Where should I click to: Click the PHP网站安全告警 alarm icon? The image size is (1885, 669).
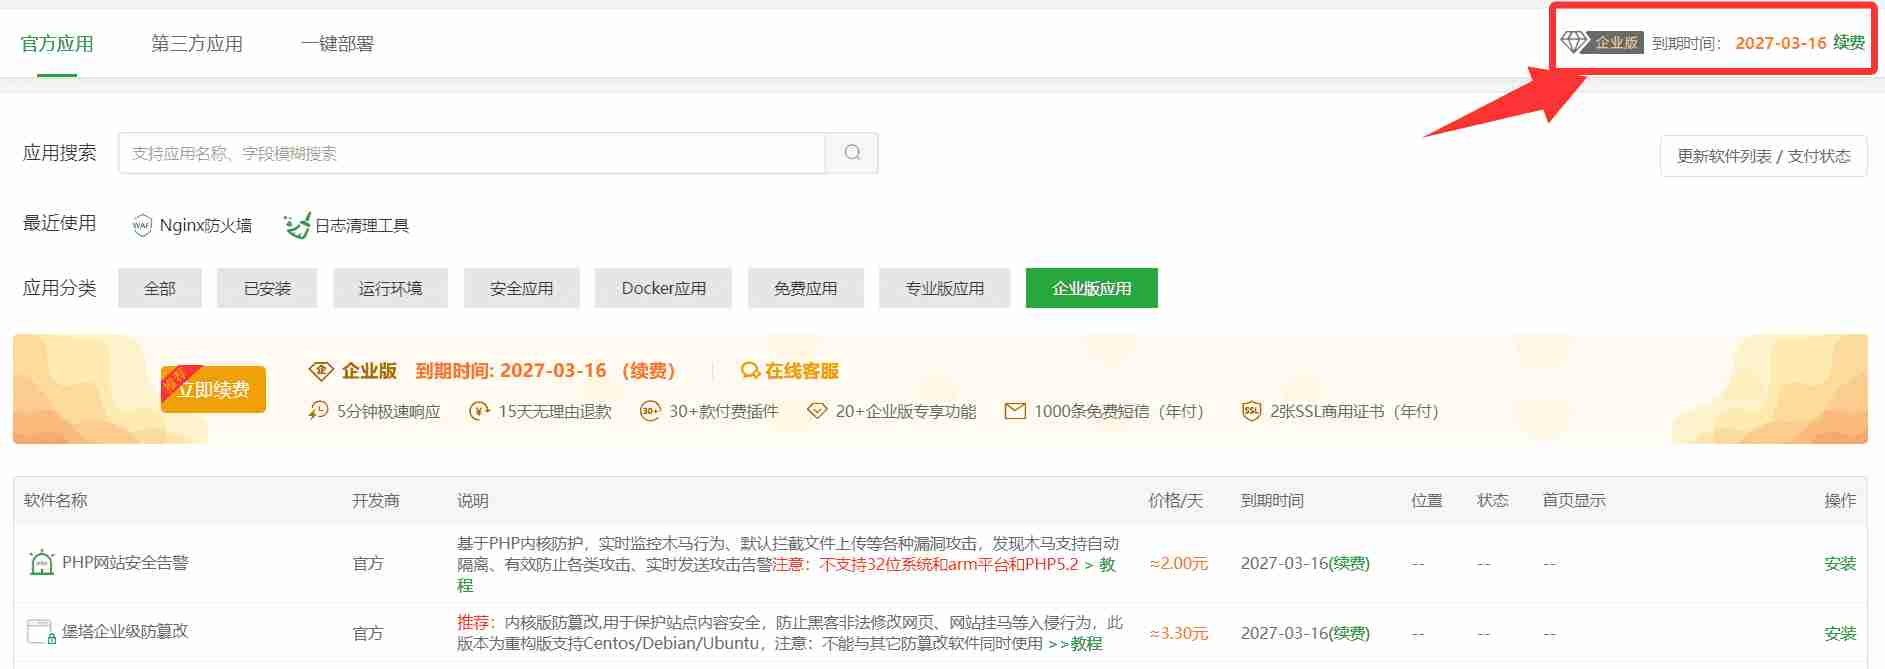[41, 563]
